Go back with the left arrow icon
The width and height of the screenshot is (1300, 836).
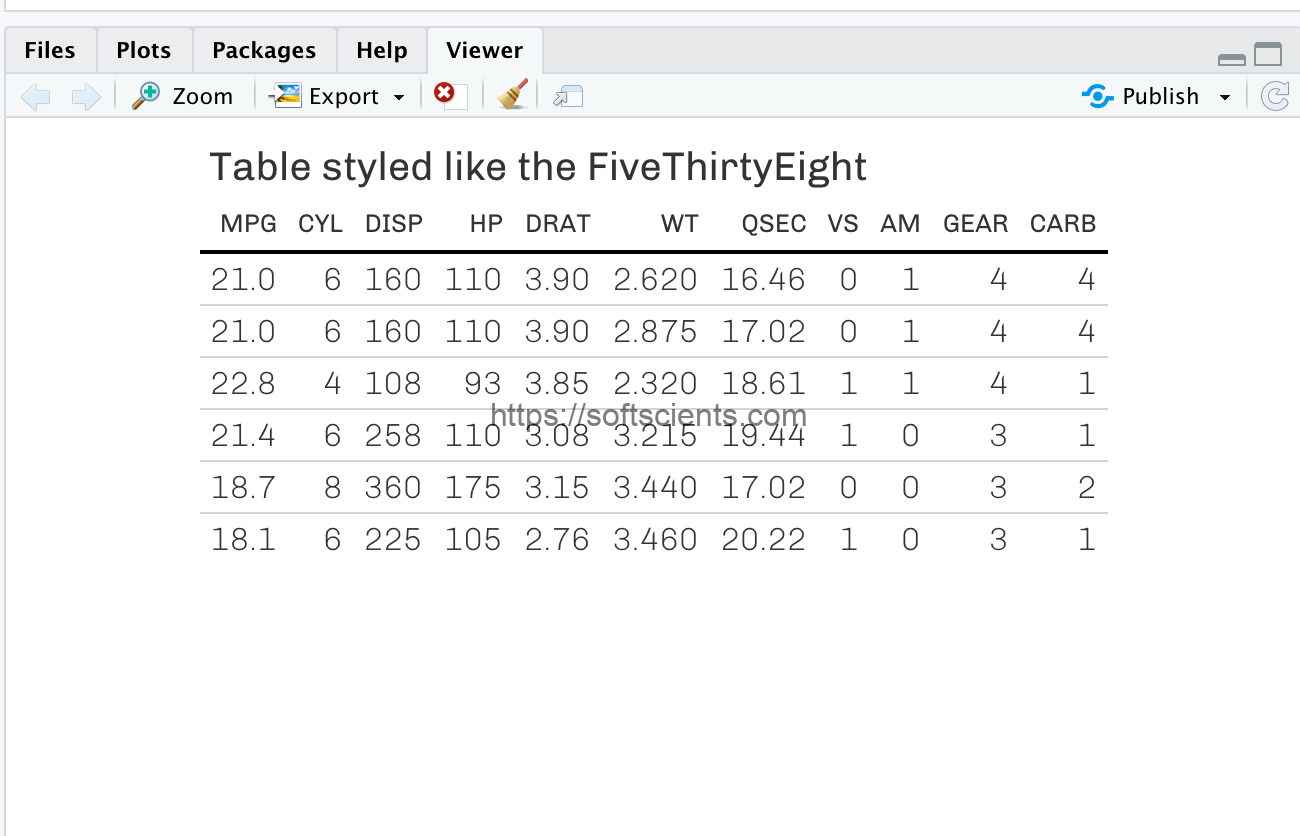click(x=36, y=97)
